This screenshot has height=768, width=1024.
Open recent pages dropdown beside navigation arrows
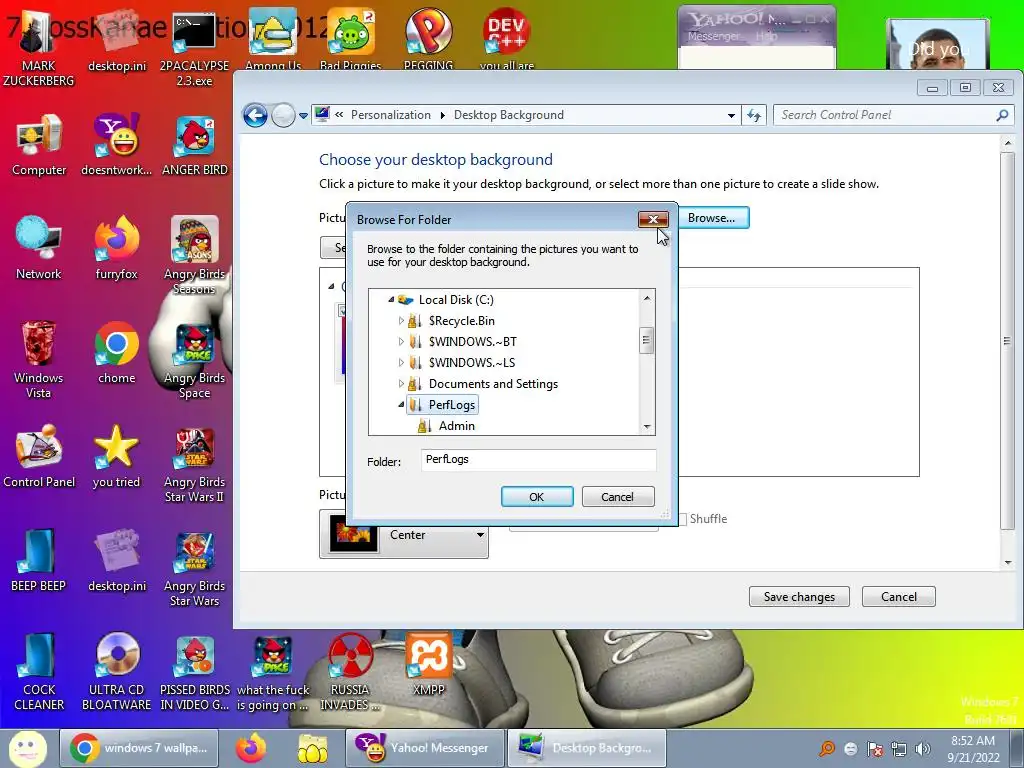[x=303, y=116]
